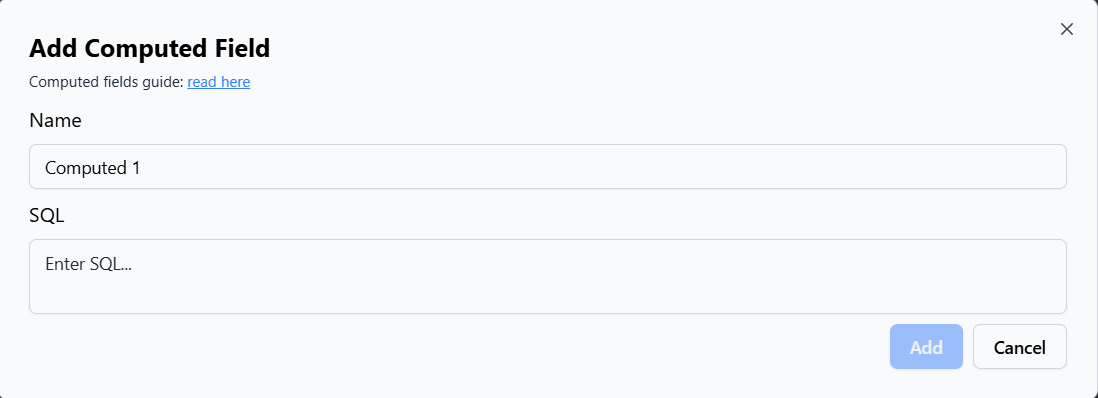Click into the SQL text area
The width and height of the screenshot is (1098, 398).
[x=548, y=277]
